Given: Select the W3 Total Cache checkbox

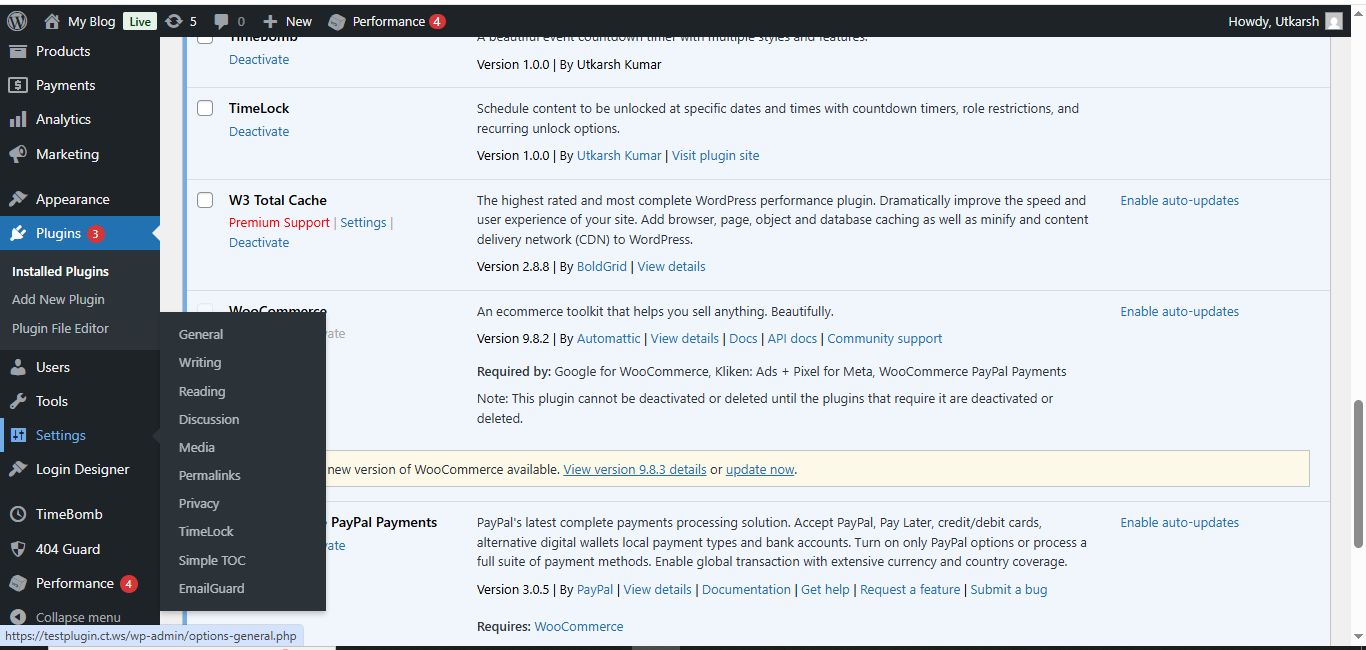Looking at the screenshot, I should tap(205, 200).
